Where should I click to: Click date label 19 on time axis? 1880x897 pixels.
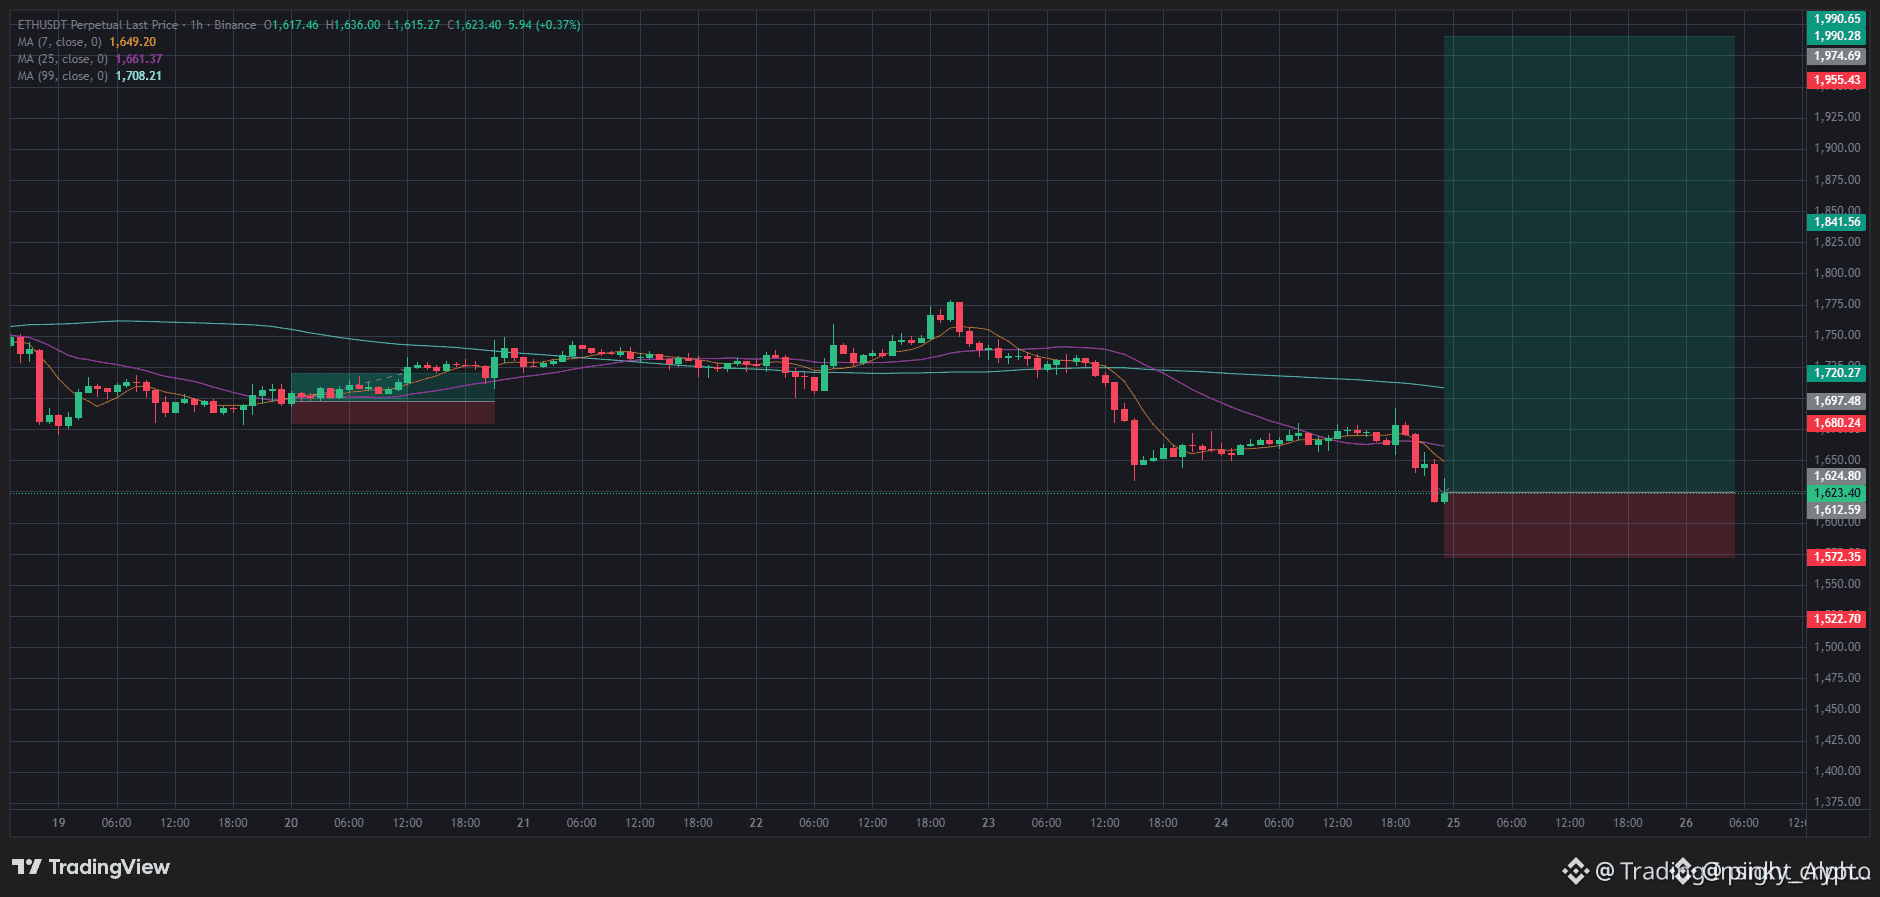tap(59, 823)
